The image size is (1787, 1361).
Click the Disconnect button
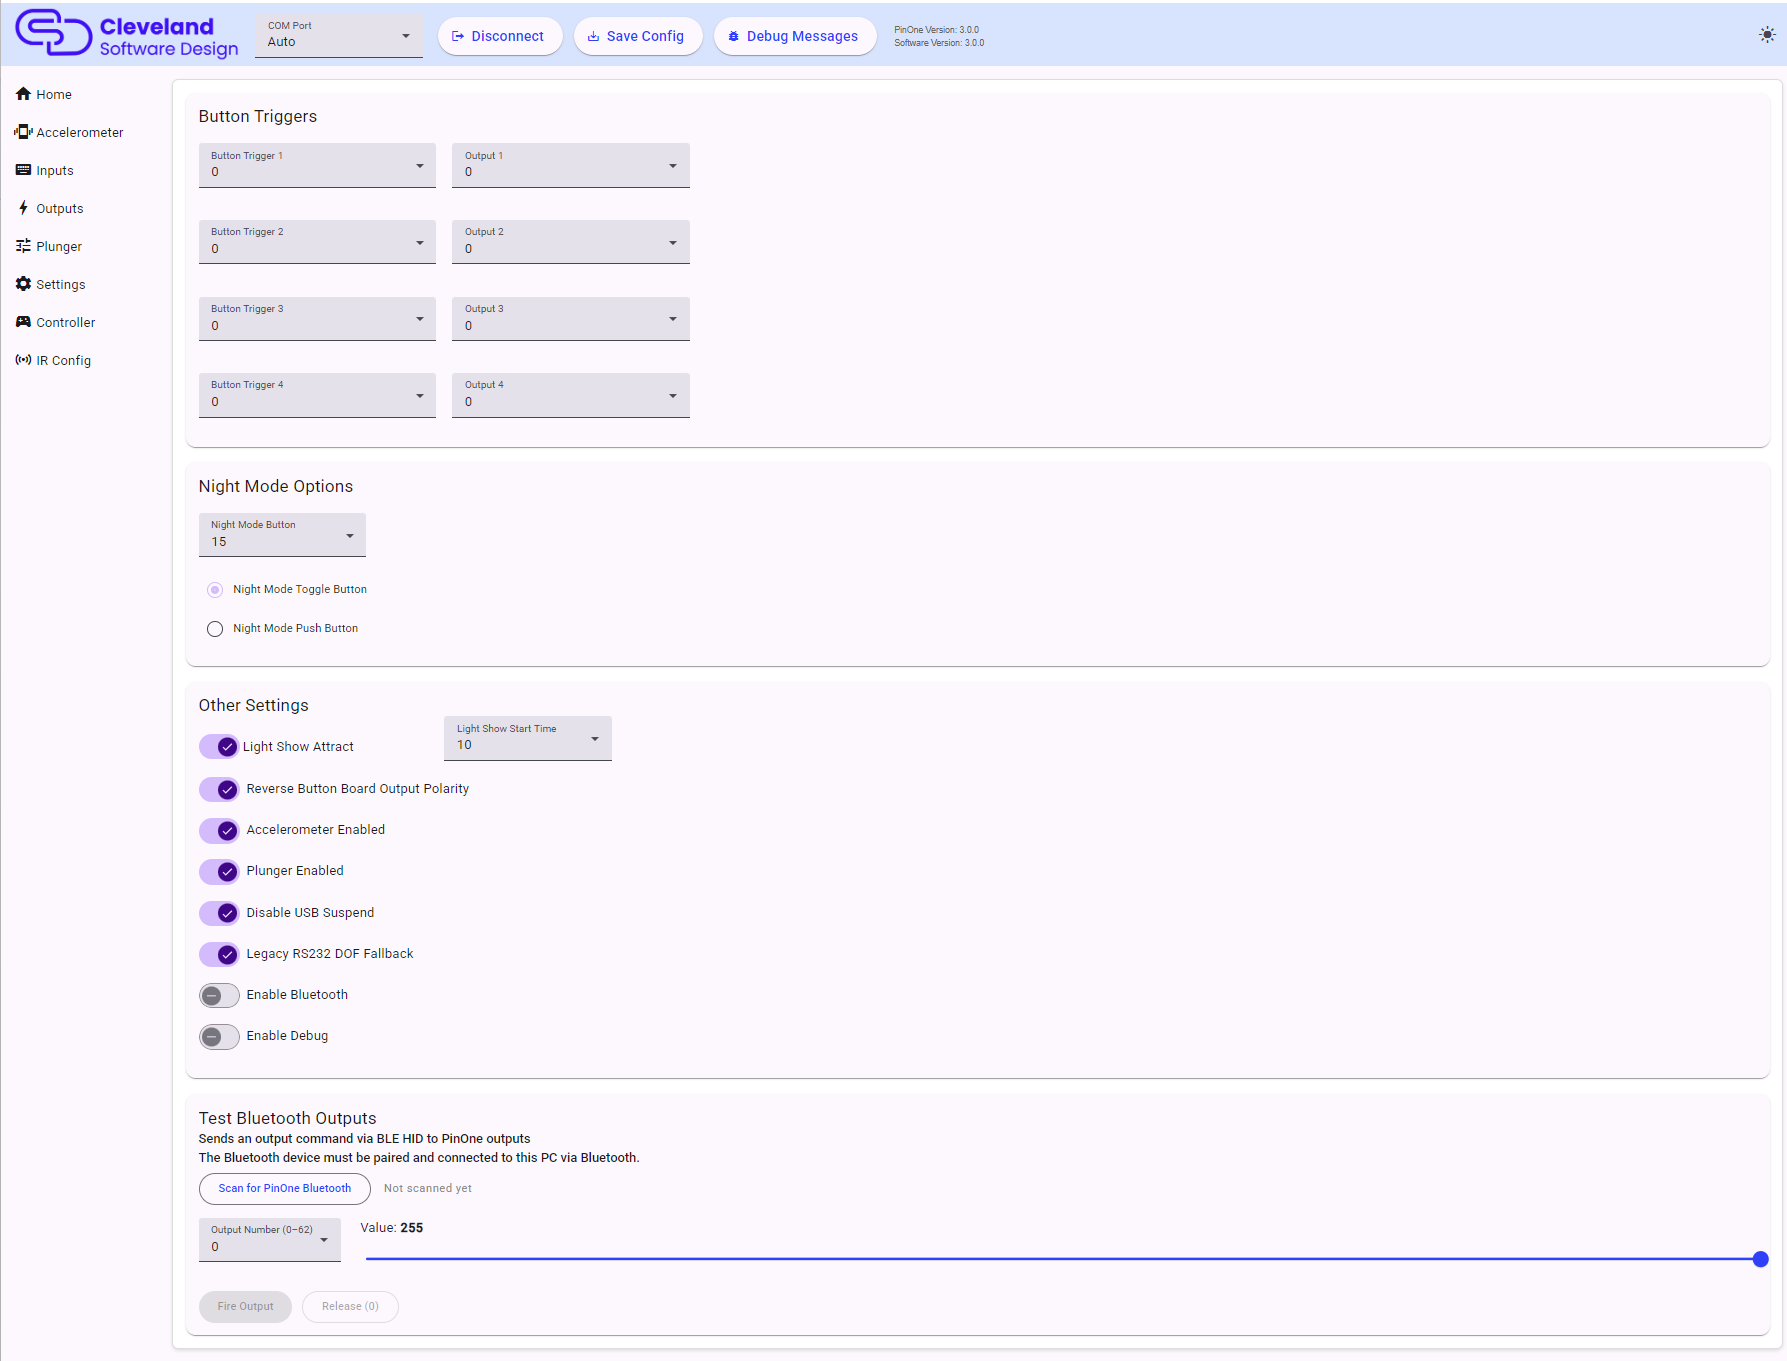(500, 36)
